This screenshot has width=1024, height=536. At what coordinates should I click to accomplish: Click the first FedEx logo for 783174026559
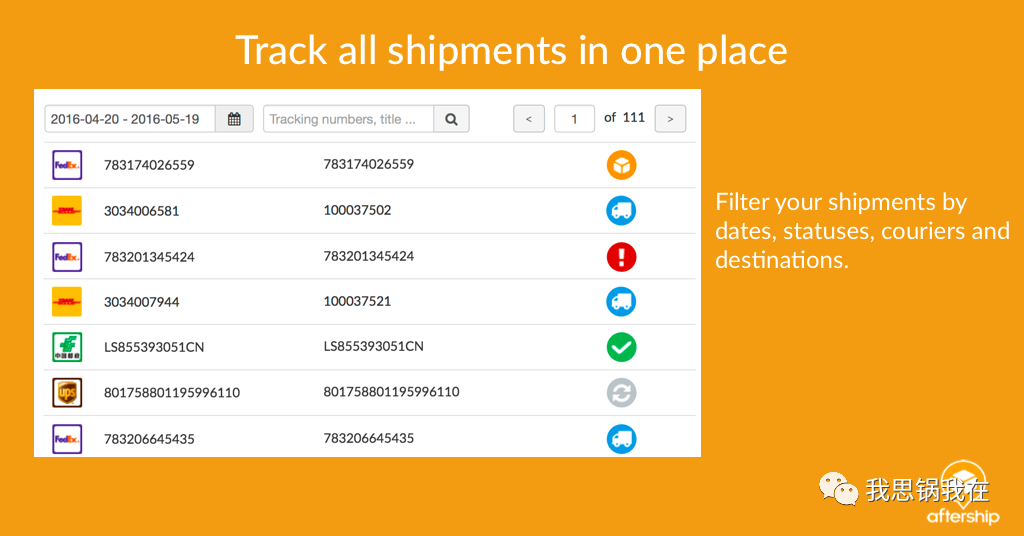tap(67, 165)
